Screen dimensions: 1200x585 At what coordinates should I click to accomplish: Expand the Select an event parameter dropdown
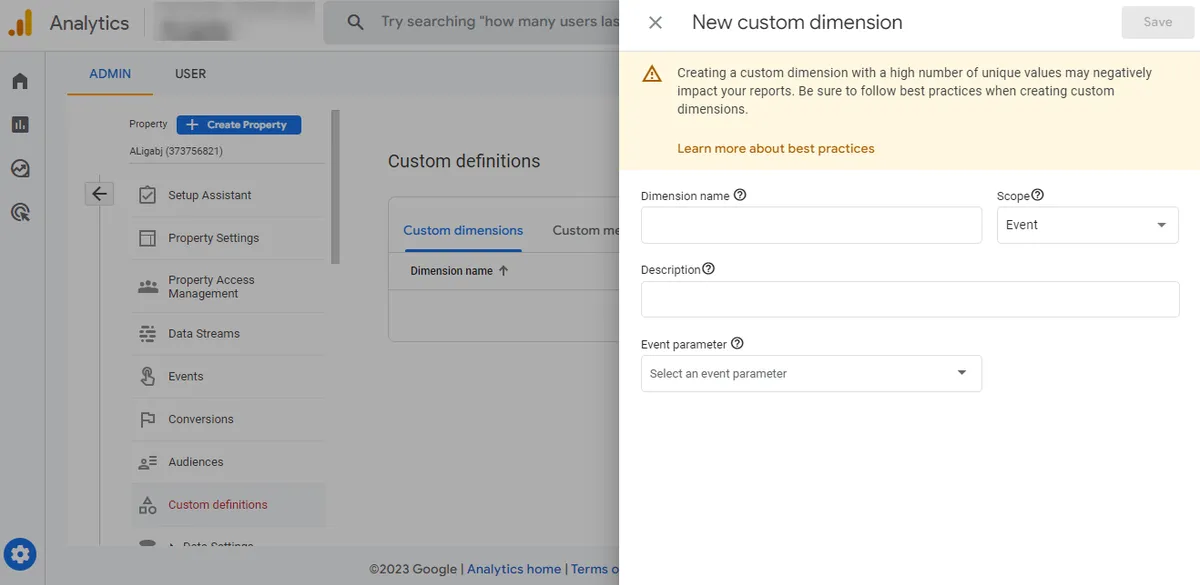[x=810, y=373]
